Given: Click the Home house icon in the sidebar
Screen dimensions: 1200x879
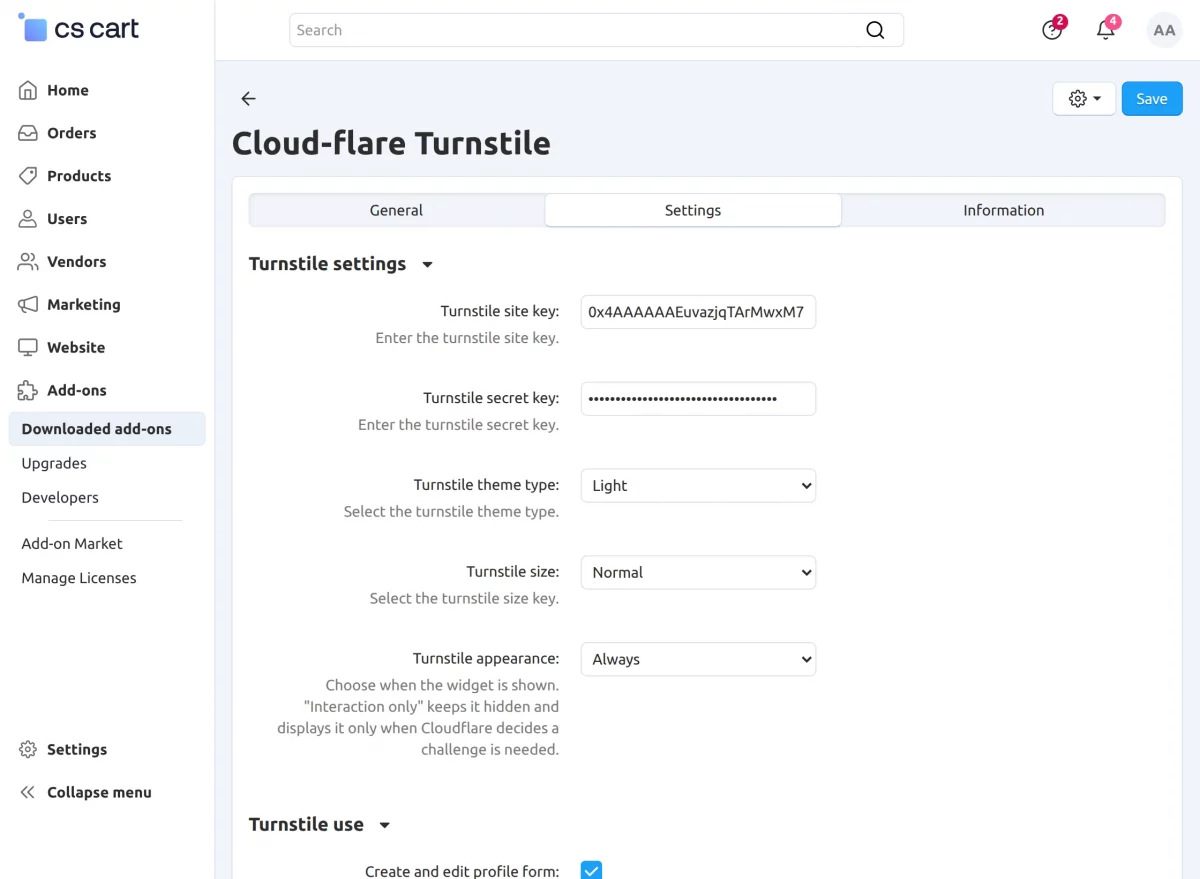Looking at the screenshot, I should (x=28, y=90).
